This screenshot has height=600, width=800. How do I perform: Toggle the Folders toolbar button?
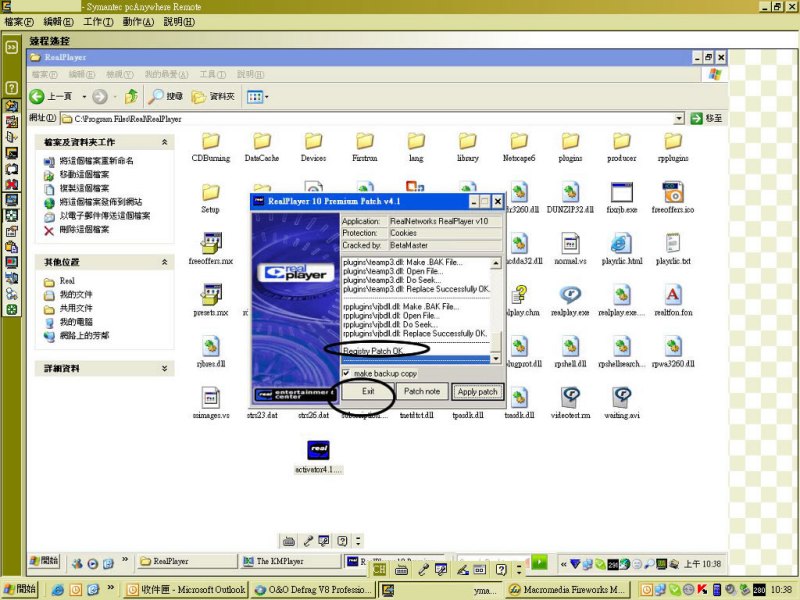coord(213,96)
